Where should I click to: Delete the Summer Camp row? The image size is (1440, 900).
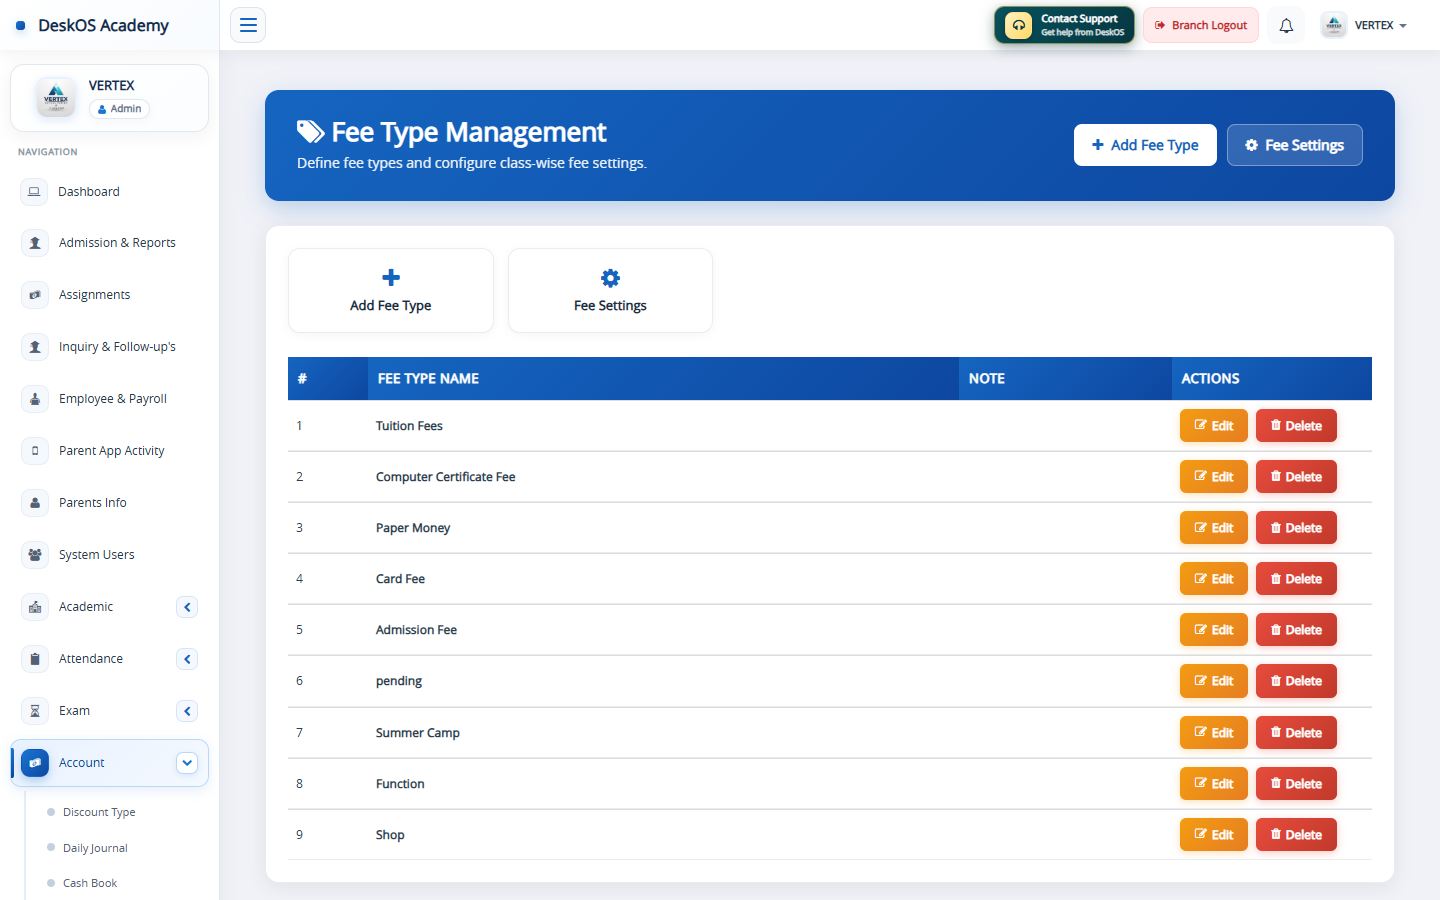pyautogui.click(x=1296, y=733)
